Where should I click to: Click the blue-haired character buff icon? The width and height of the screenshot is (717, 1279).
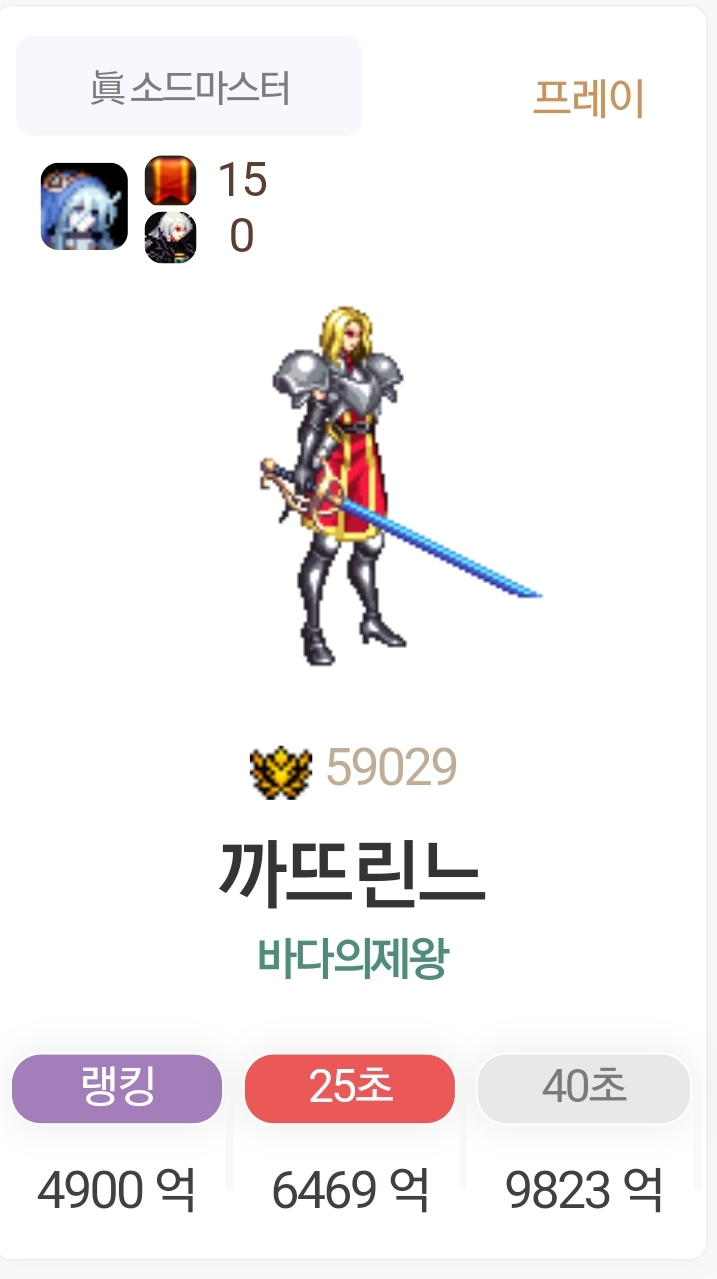84,206
